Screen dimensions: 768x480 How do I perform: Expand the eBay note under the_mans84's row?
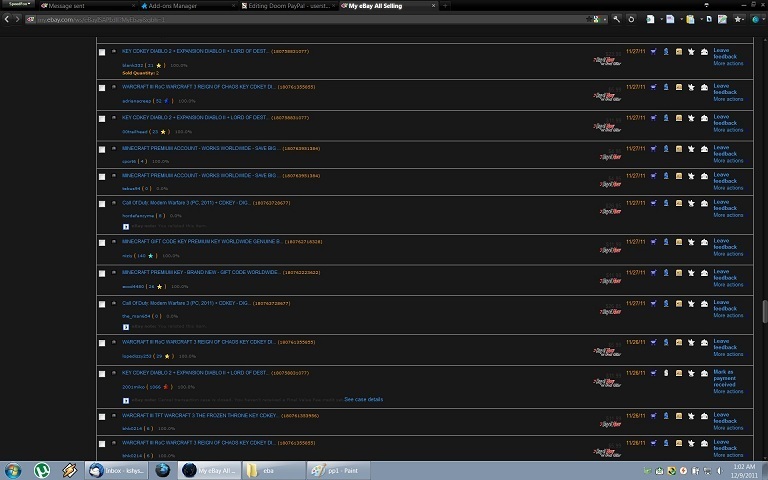coord(126,327)
